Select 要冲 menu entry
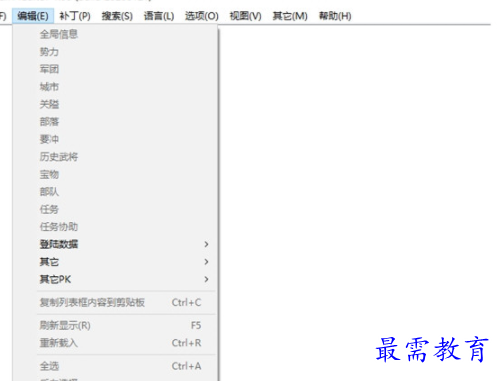This screenshot has width=497, height=381. [x=115, y=139]
